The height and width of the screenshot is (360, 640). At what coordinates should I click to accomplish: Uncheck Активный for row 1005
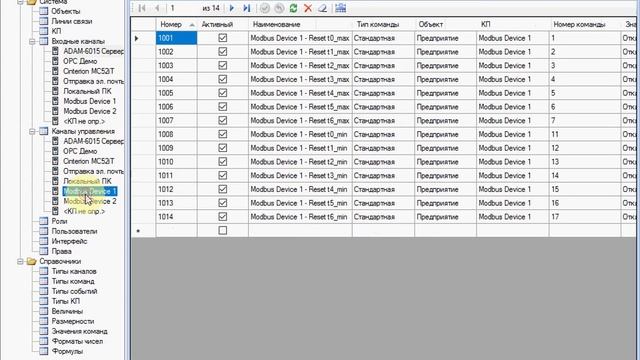click(x=222, y=93)
